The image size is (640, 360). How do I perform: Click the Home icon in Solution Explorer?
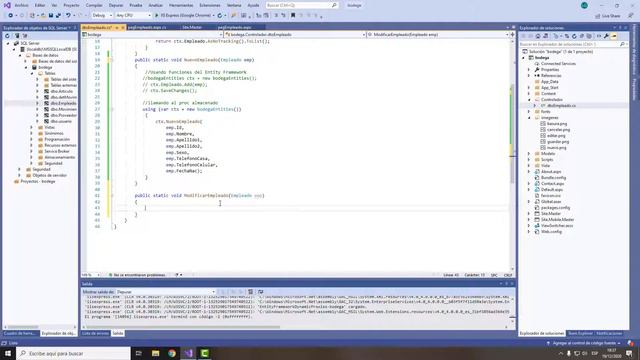(538, 36)
